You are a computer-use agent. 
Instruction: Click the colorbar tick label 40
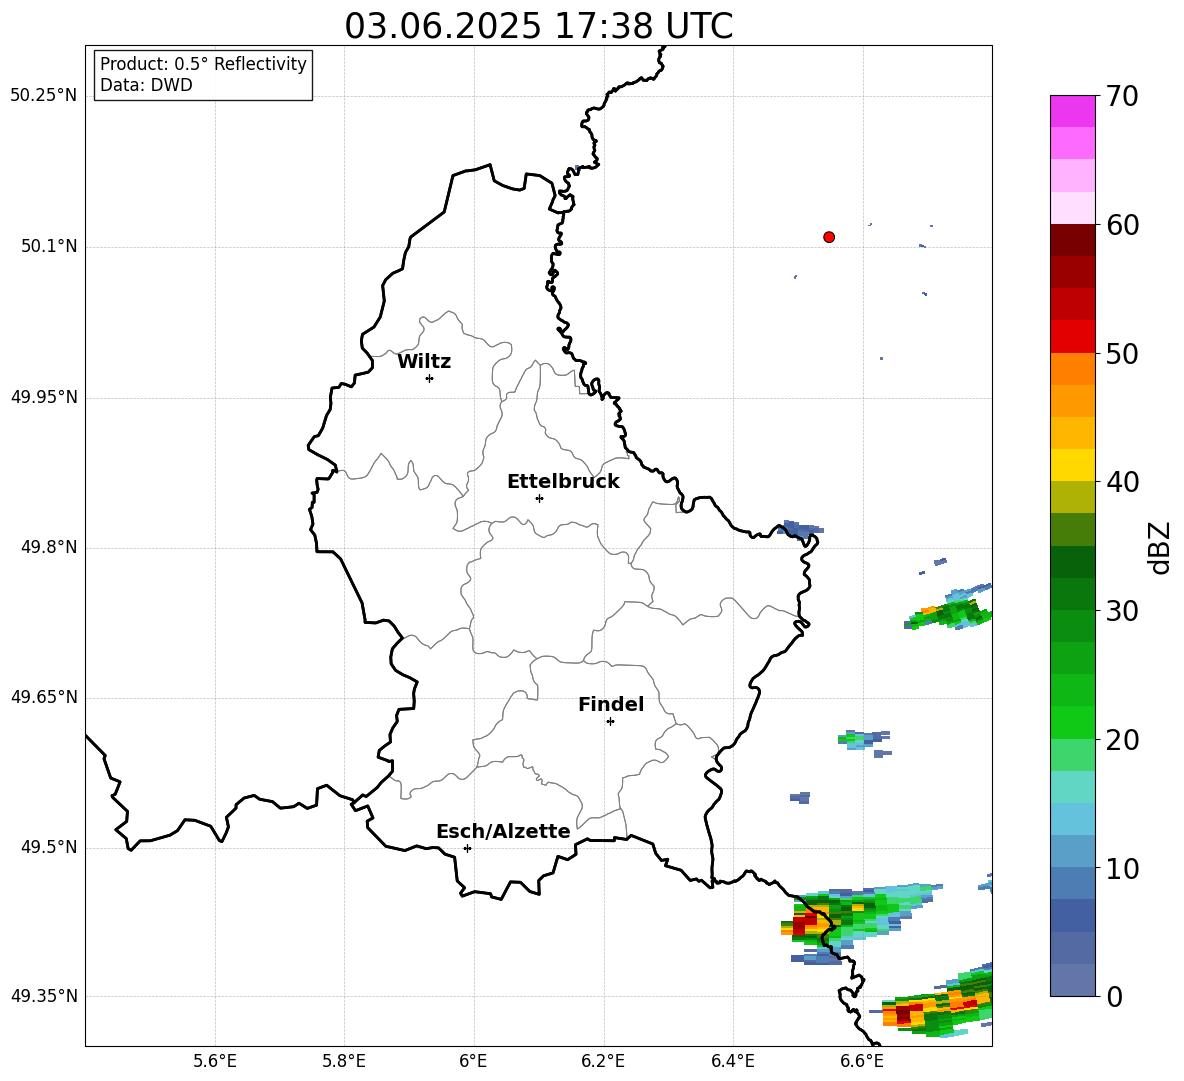1122,482
